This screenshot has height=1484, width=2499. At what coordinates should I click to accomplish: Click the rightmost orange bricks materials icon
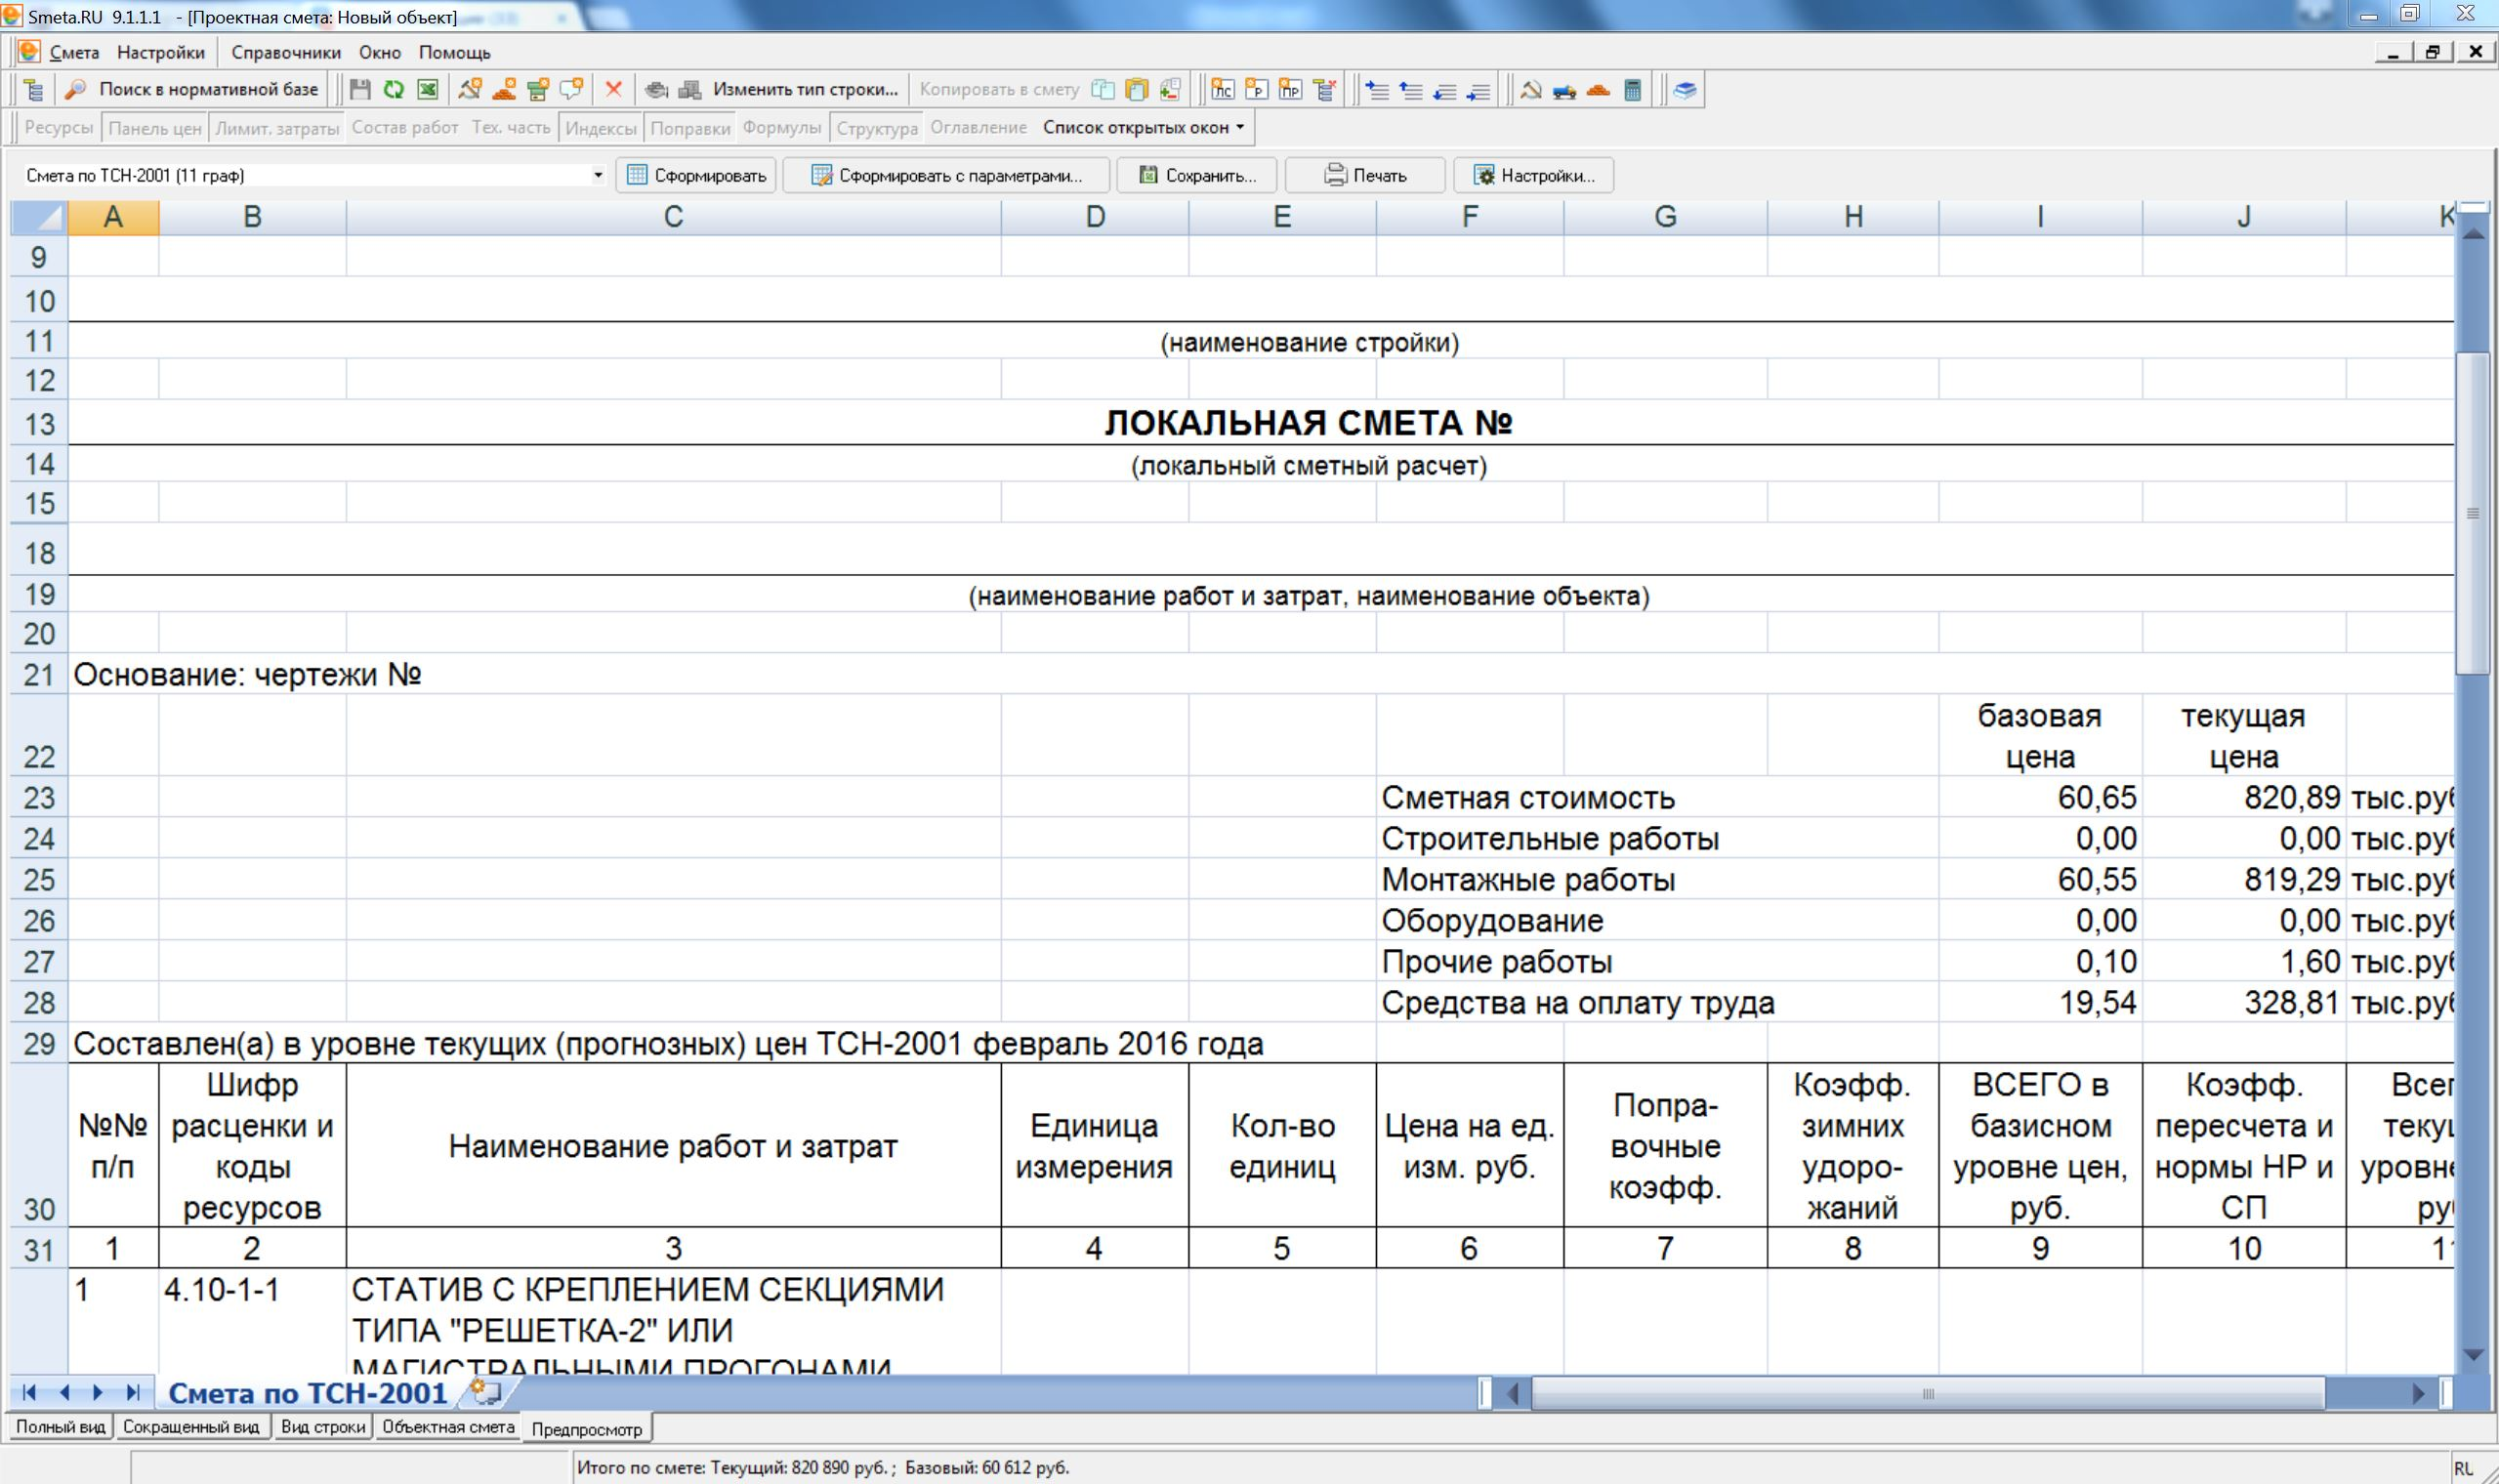point(1599,90)
